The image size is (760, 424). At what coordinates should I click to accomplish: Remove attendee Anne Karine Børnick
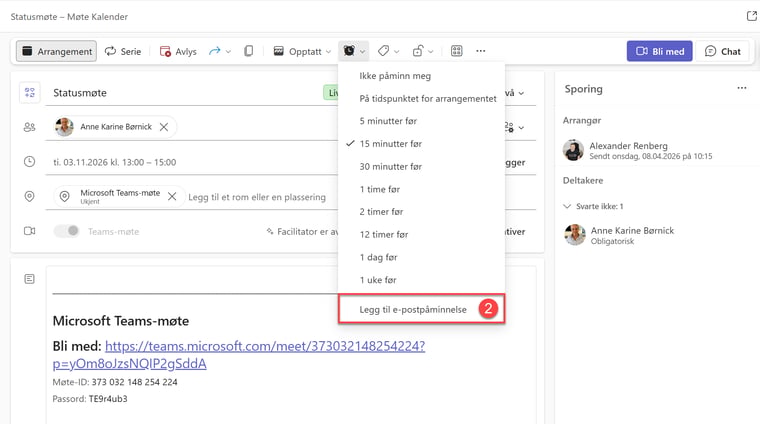pyautogui.click(x=164, y=127)
